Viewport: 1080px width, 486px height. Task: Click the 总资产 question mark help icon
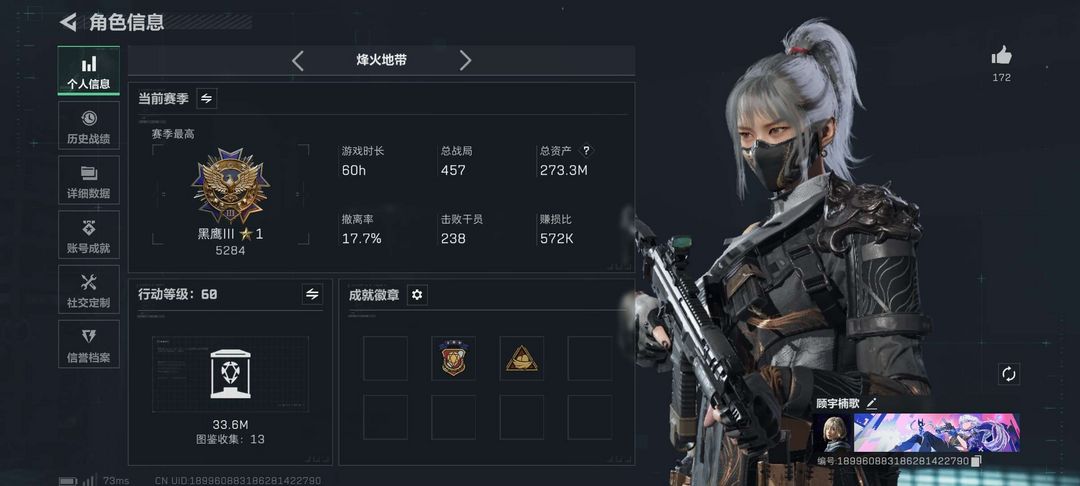pyautogui.click(x=586, y=150)
